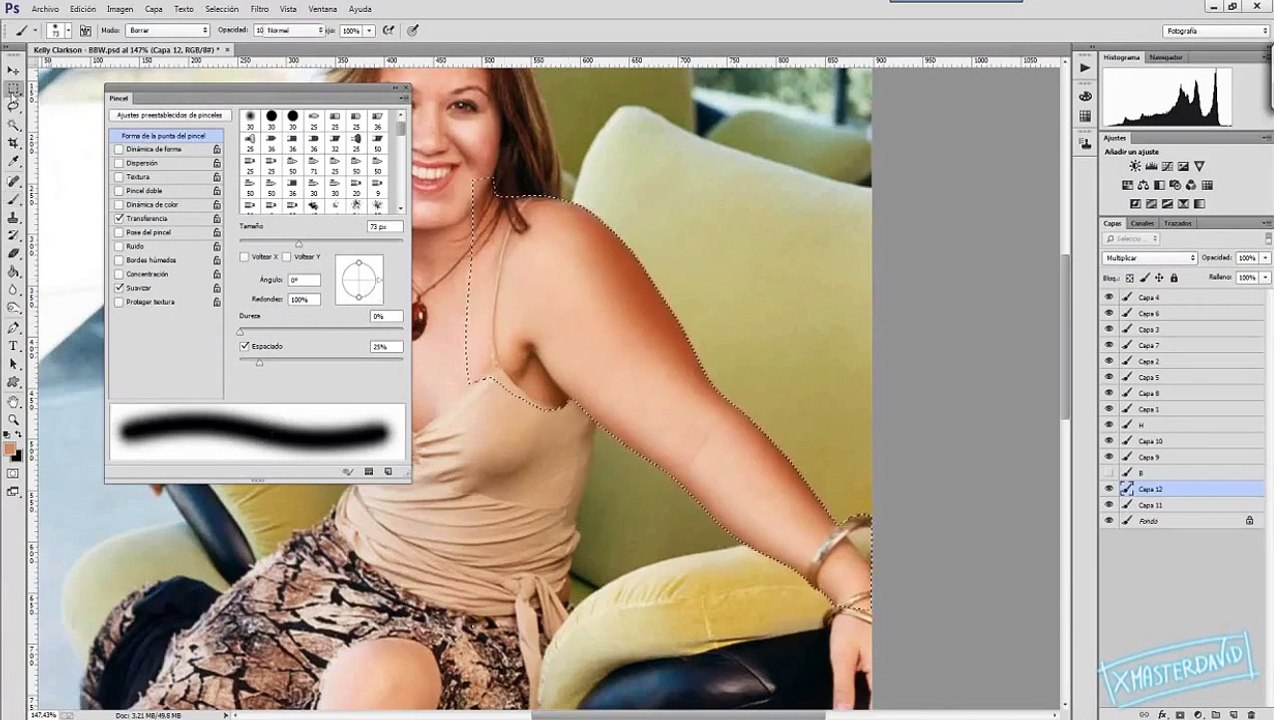Click the Levels adjustment icon
The width and height of the screenshot is (1274, 720).
[x=1151, y=166]
